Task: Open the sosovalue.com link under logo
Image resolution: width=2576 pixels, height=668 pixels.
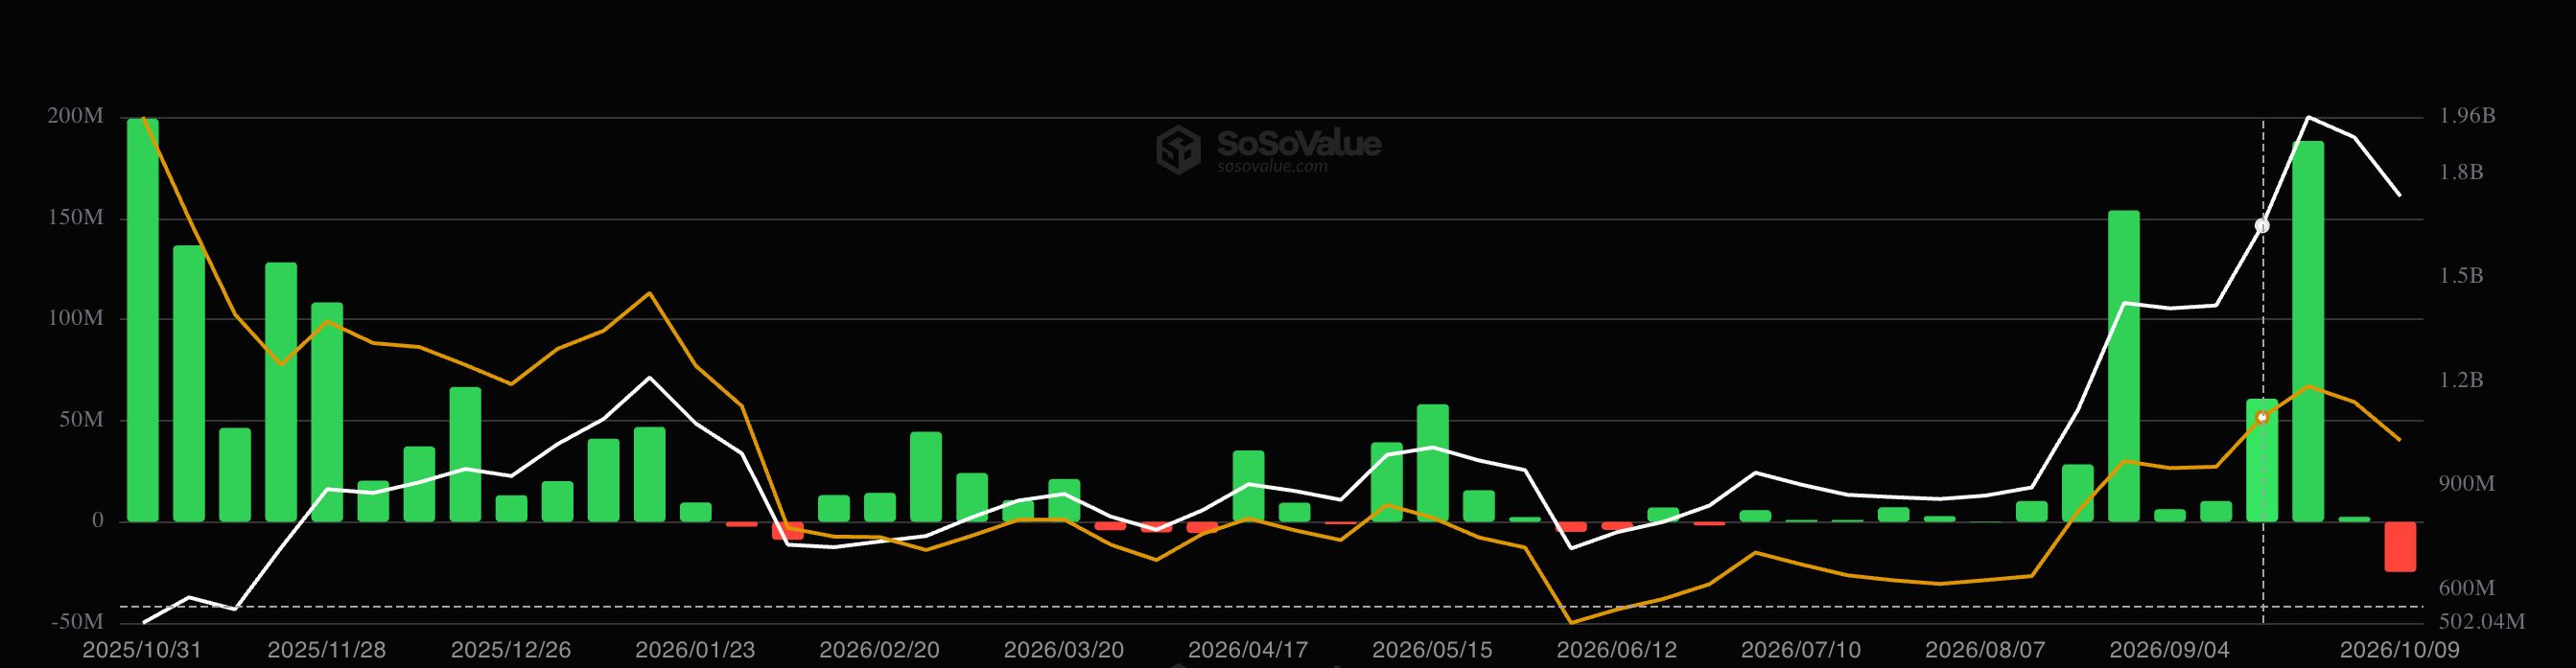Action: point(1272,166)
